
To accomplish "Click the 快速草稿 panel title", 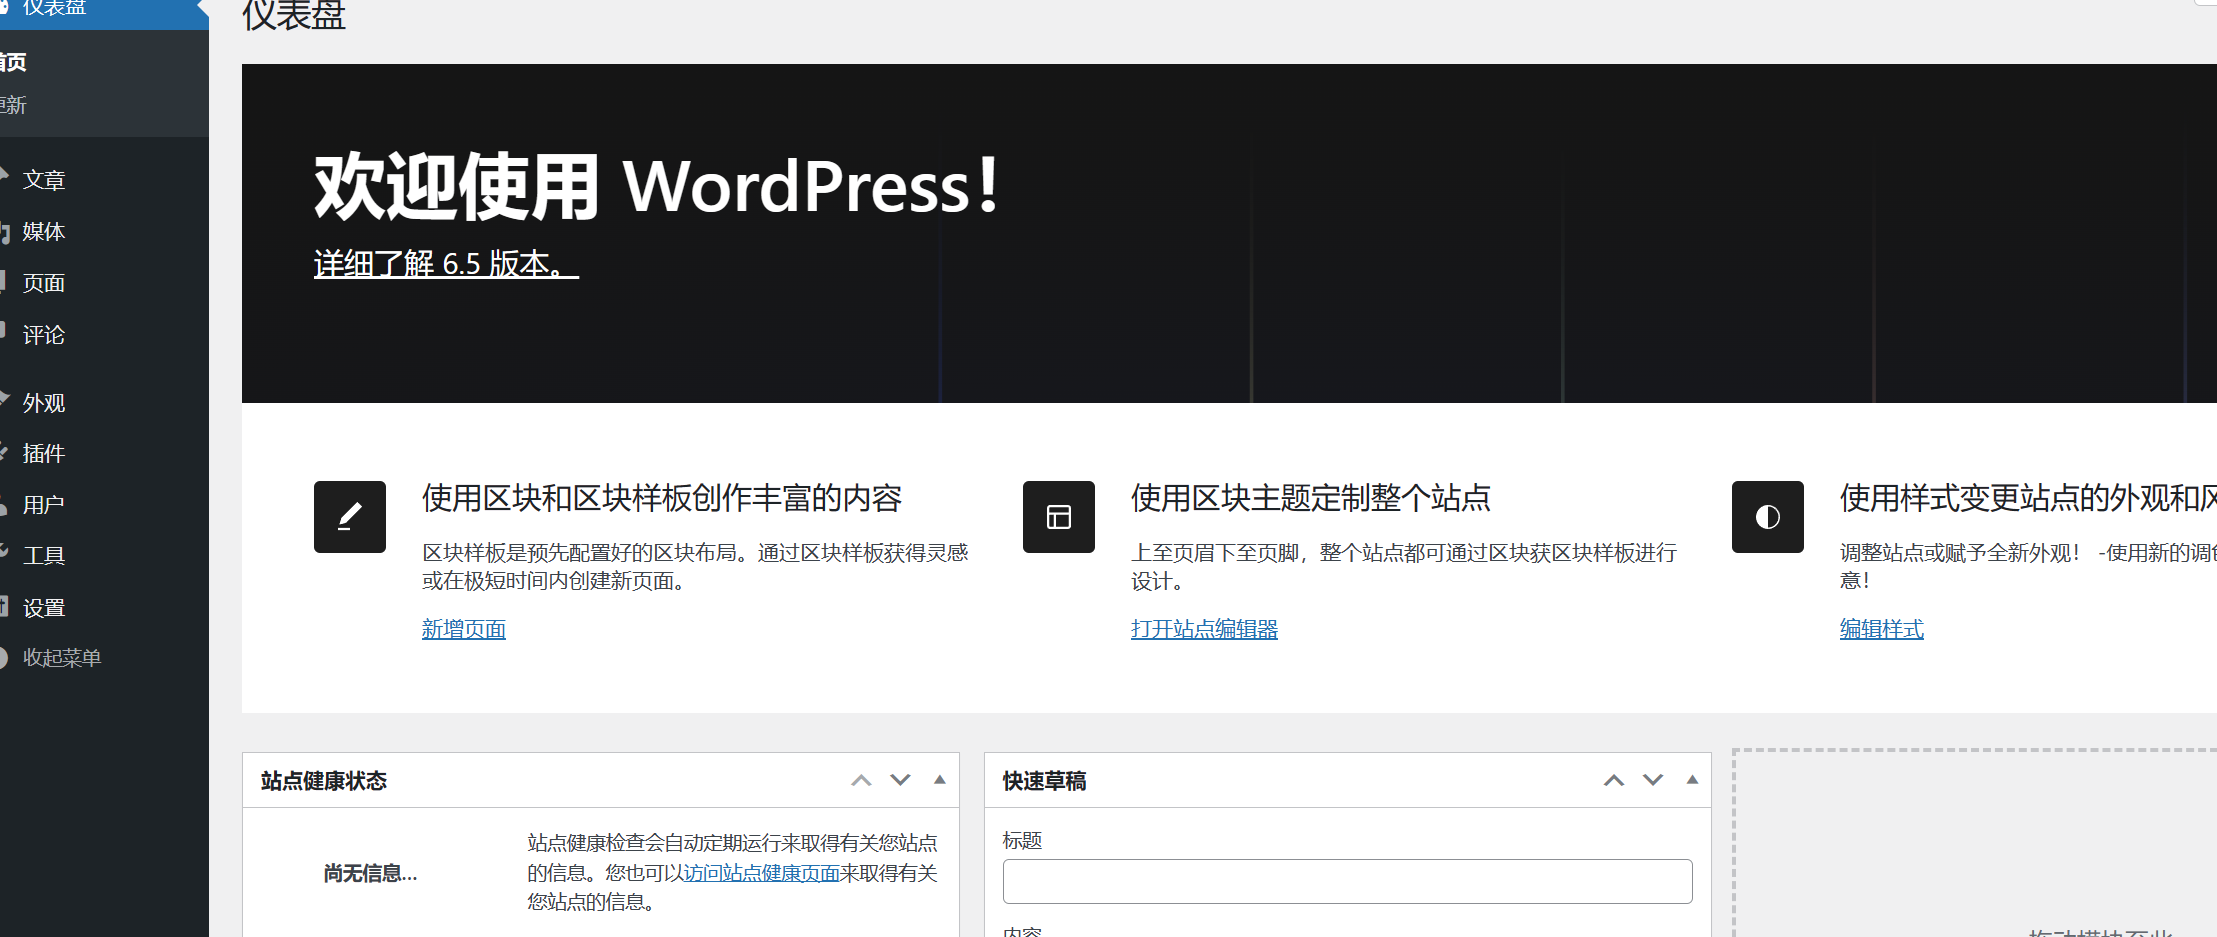I will tap(1045, 781).
